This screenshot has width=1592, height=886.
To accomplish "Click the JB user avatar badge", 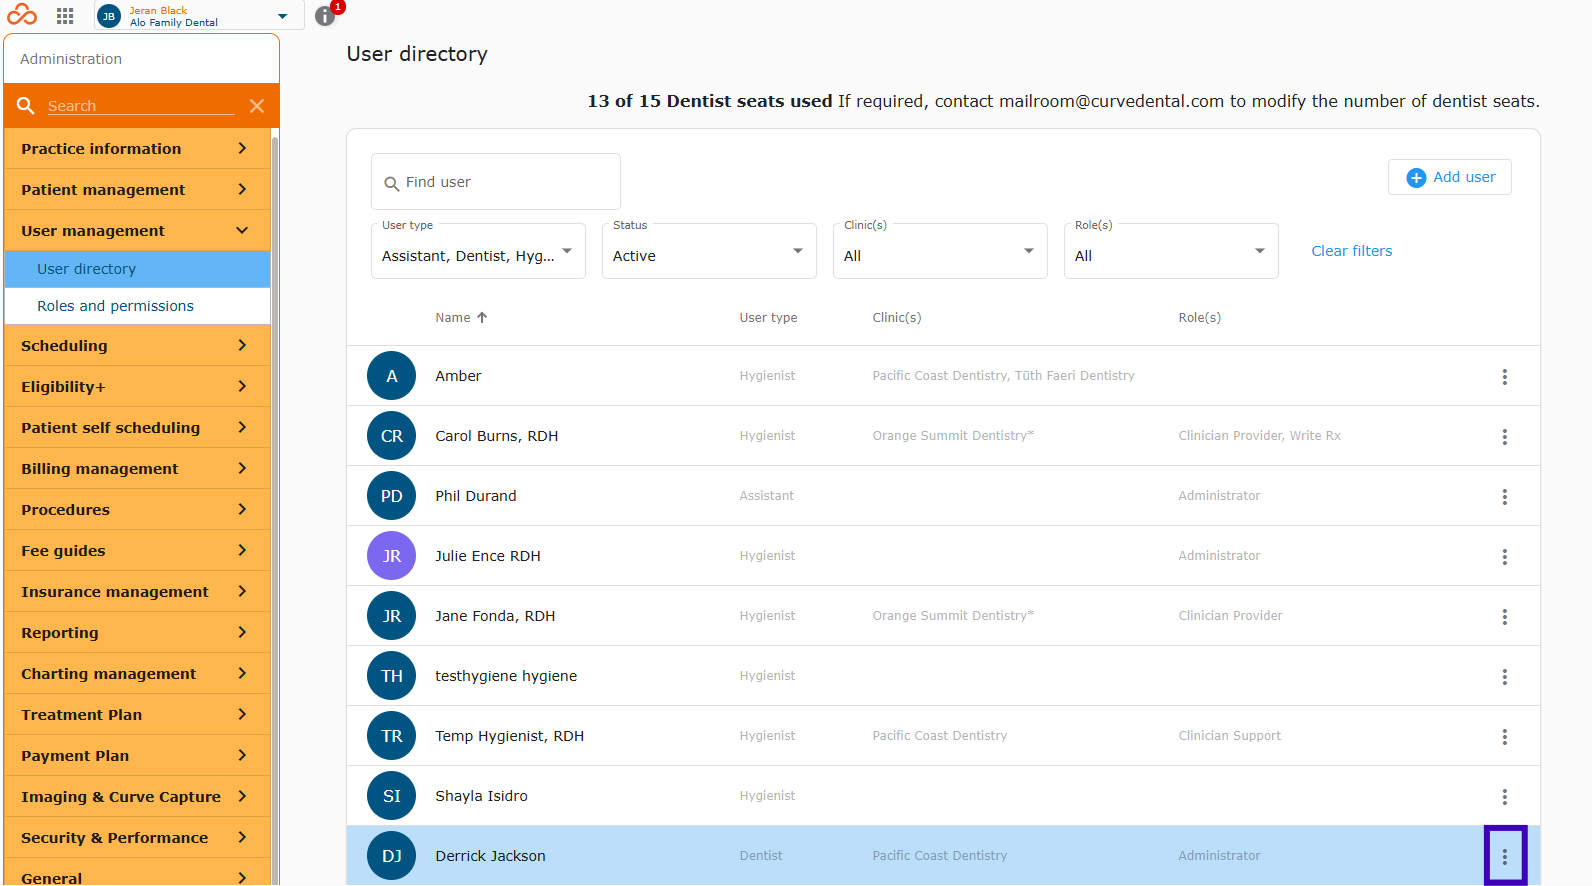I will coord(109,16).
